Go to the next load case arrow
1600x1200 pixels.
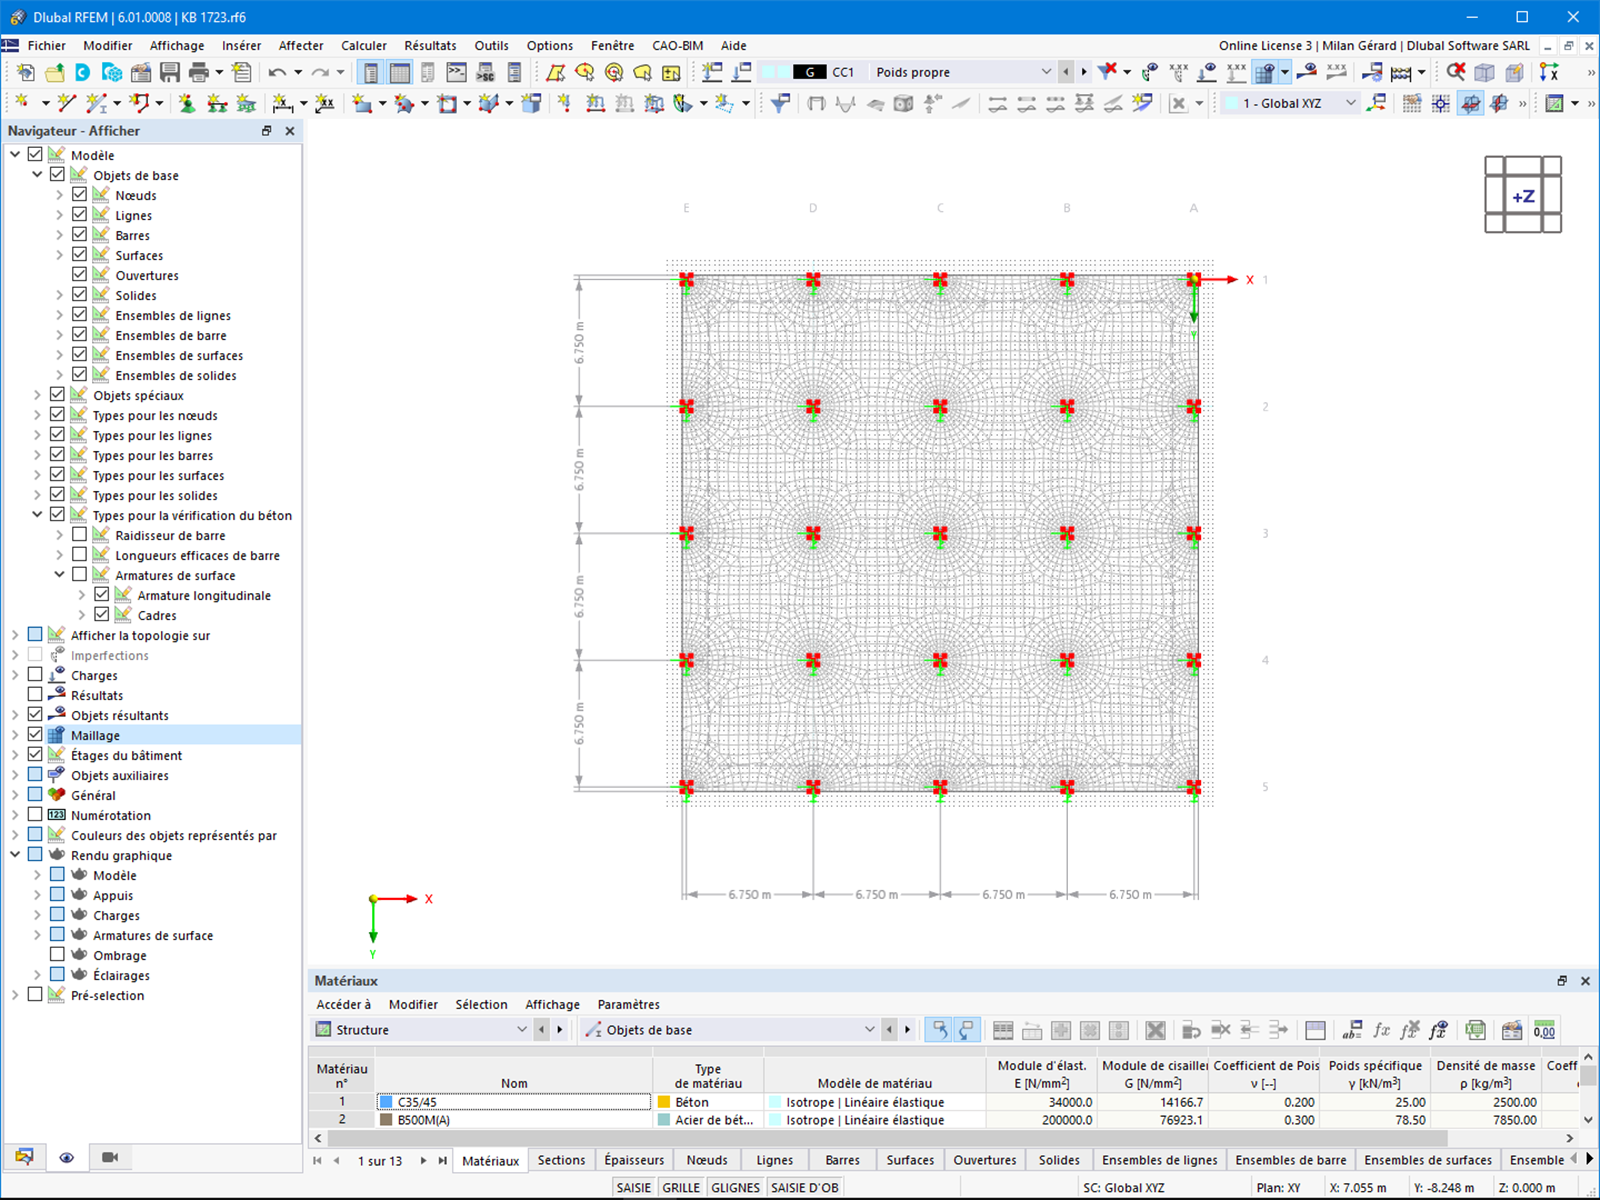pos(1083,72)
